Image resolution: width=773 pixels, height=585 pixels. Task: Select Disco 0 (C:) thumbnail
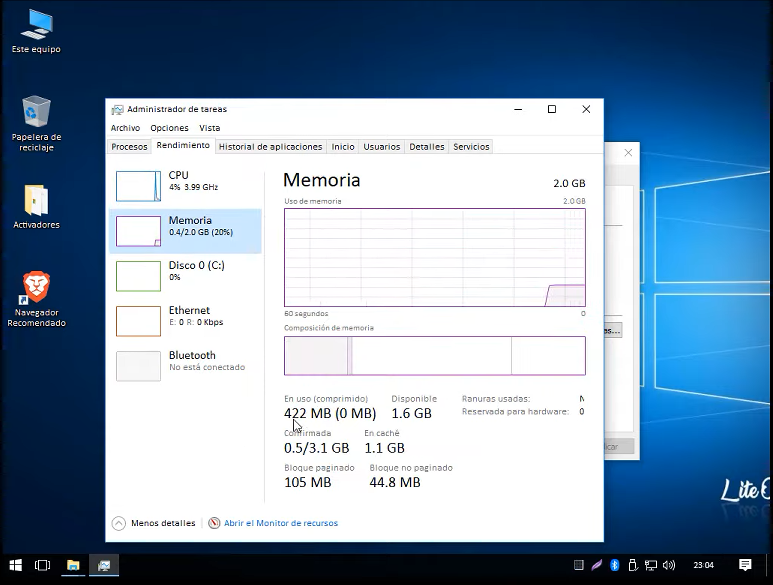tap(139, 276)
